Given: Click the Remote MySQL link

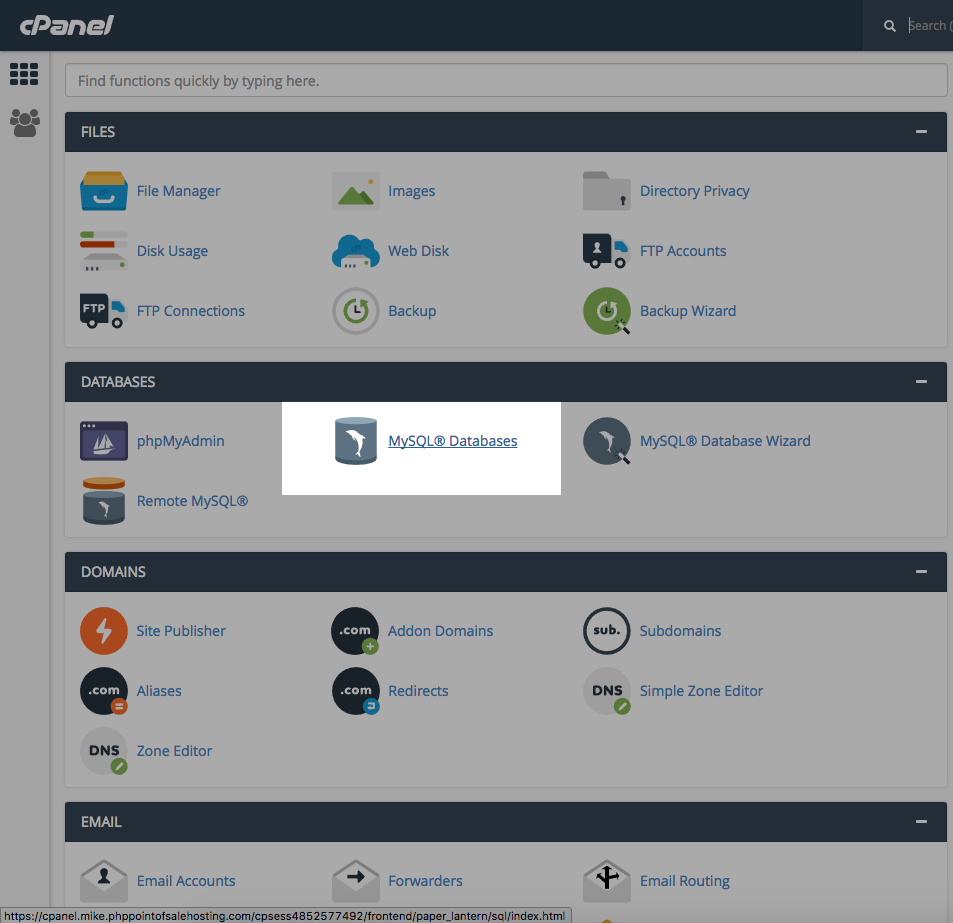Looking at the screenshot, I should [x=192, y=501].
